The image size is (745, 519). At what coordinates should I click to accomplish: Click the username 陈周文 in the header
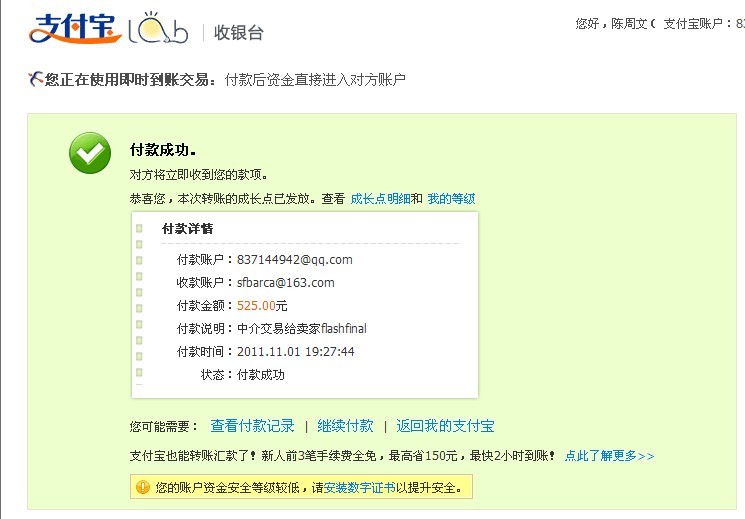[629, 24]
